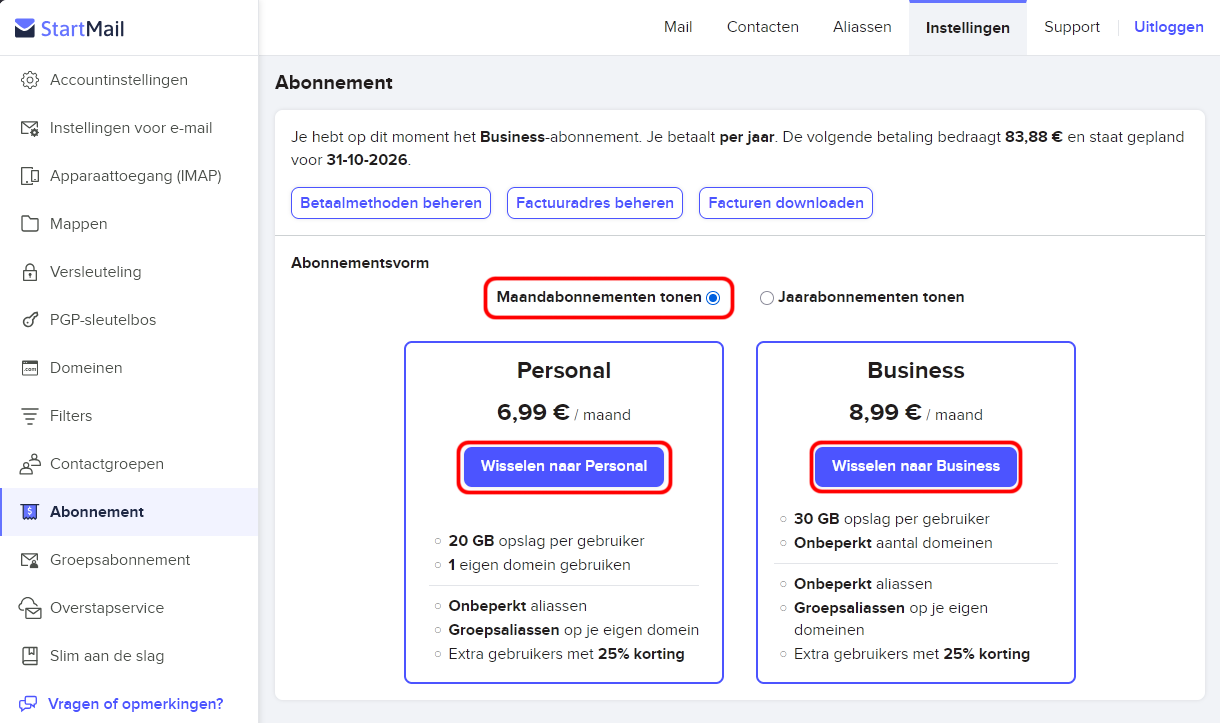Open the Mail tab
The height and width of the screenshot is (723, 1220).
[x=678, y=27]
